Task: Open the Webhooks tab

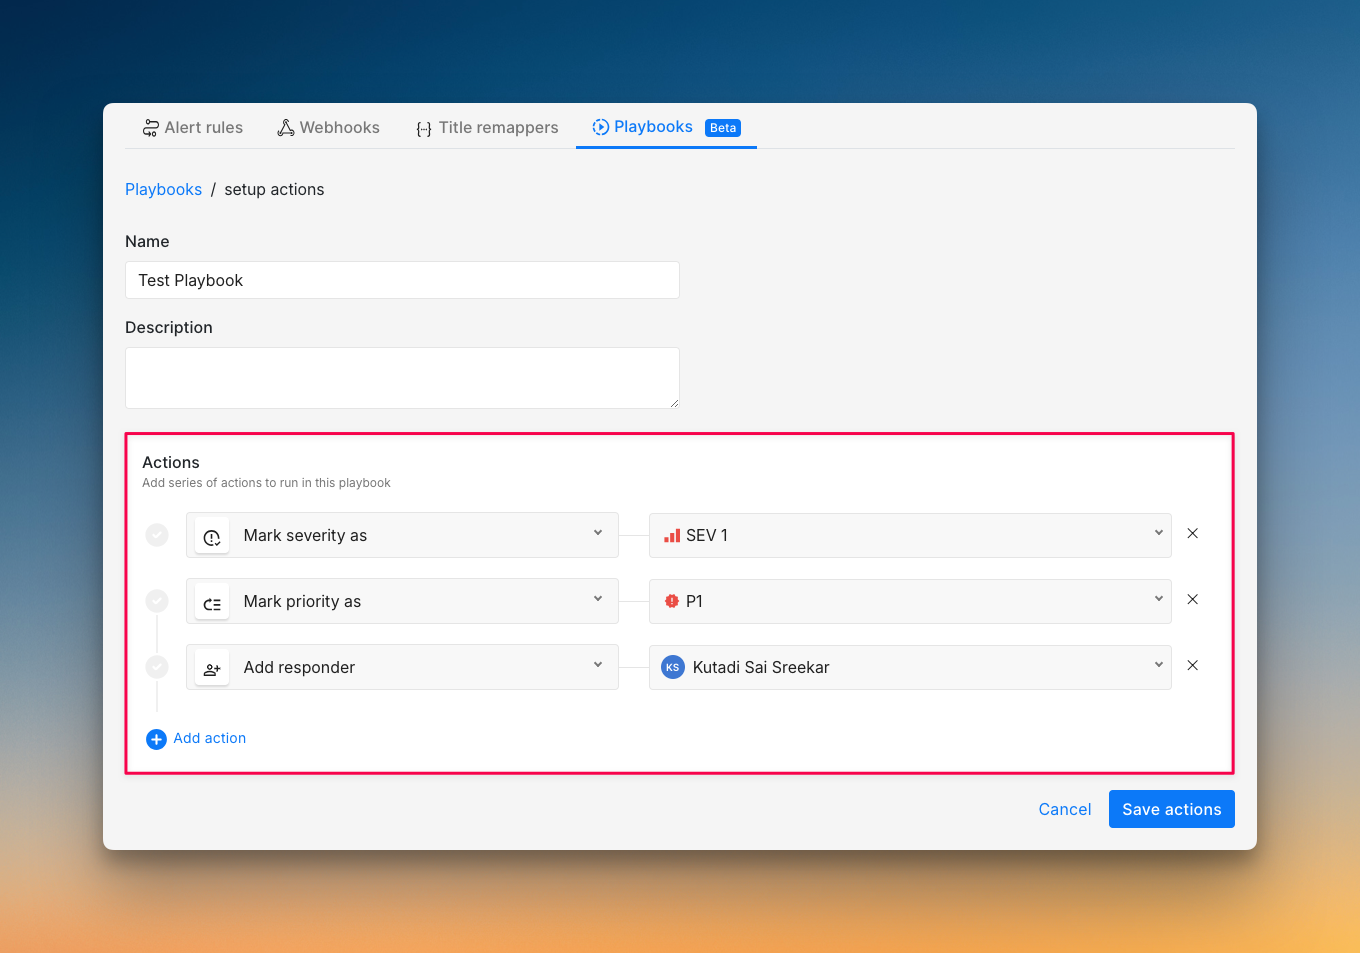Action: pos(329,128)
